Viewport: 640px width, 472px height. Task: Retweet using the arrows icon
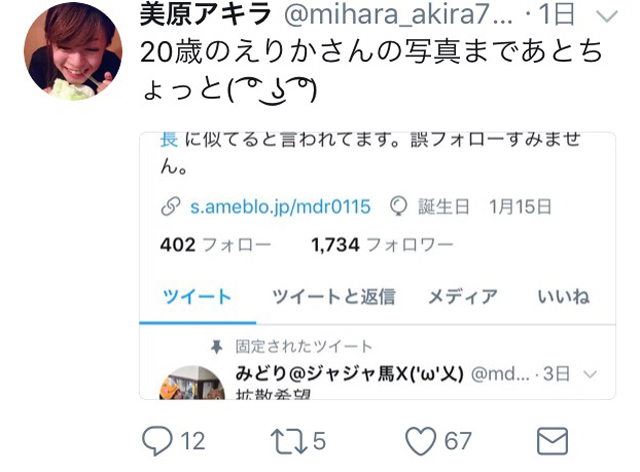tap(289, 441)
